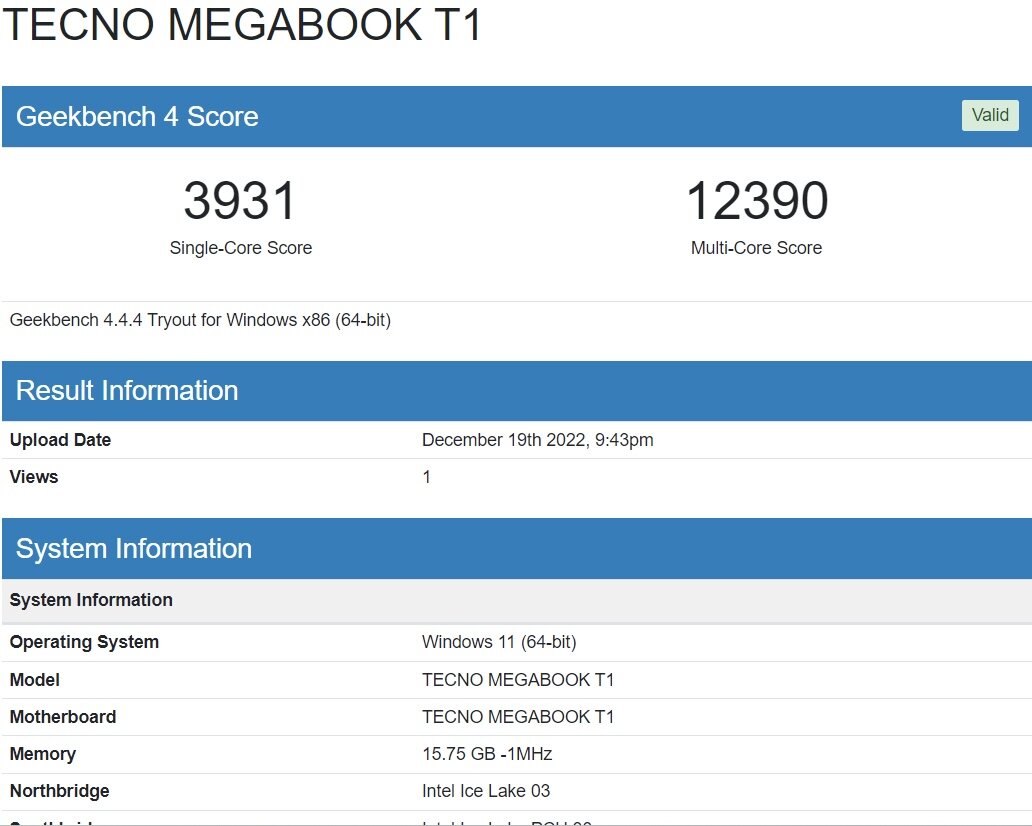1032x826 pixels.
Task: Click the gray System Information subheading row
Action: click(x=516, y=600)
